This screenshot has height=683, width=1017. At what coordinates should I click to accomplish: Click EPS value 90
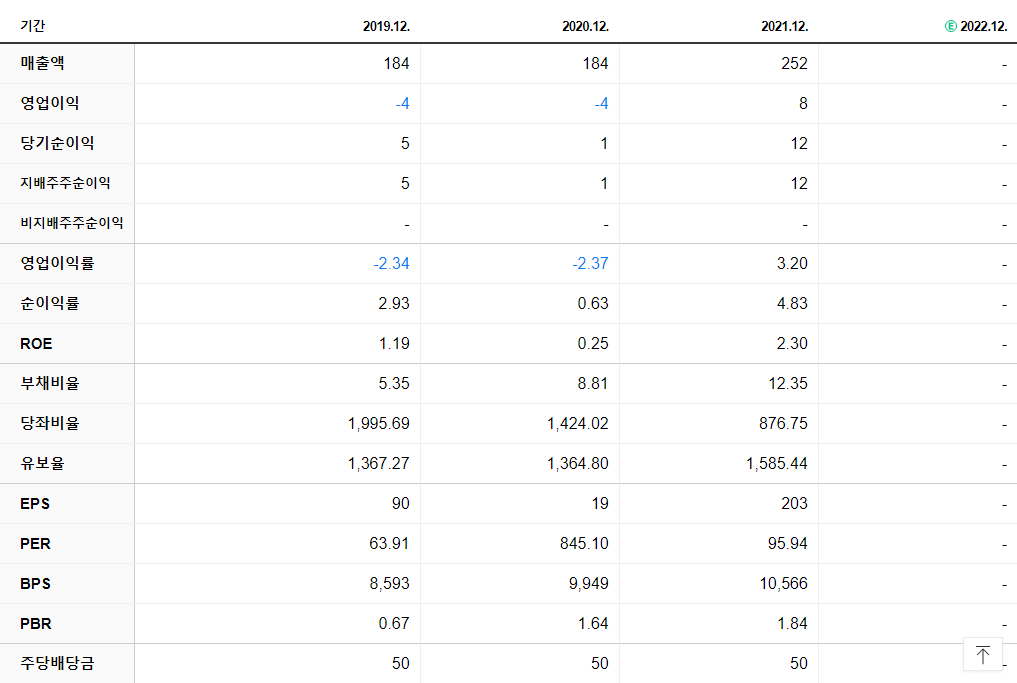tap(401, 504)
